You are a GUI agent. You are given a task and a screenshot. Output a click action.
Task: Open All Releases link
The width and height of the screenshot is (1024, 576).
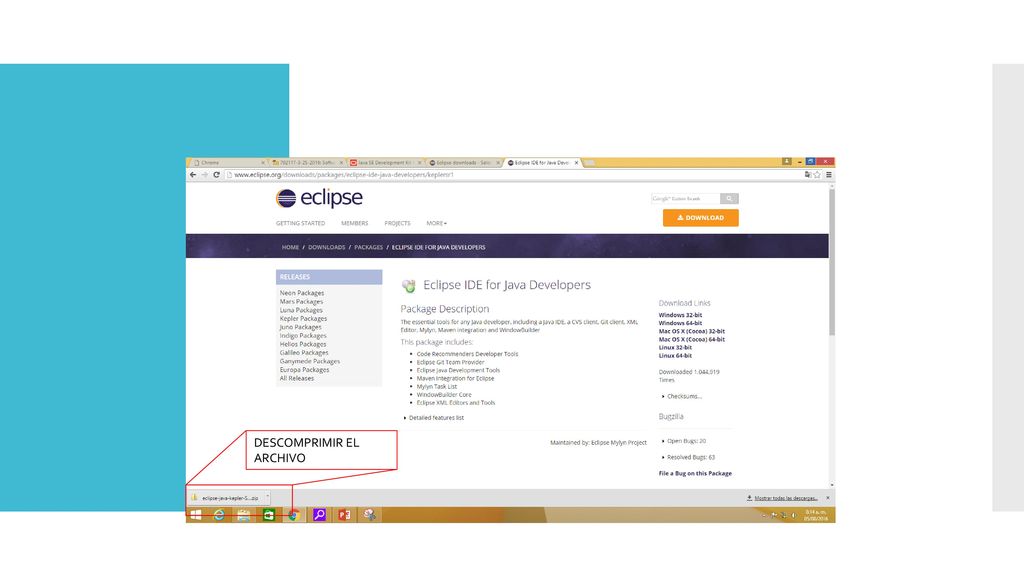coord(296,378)
